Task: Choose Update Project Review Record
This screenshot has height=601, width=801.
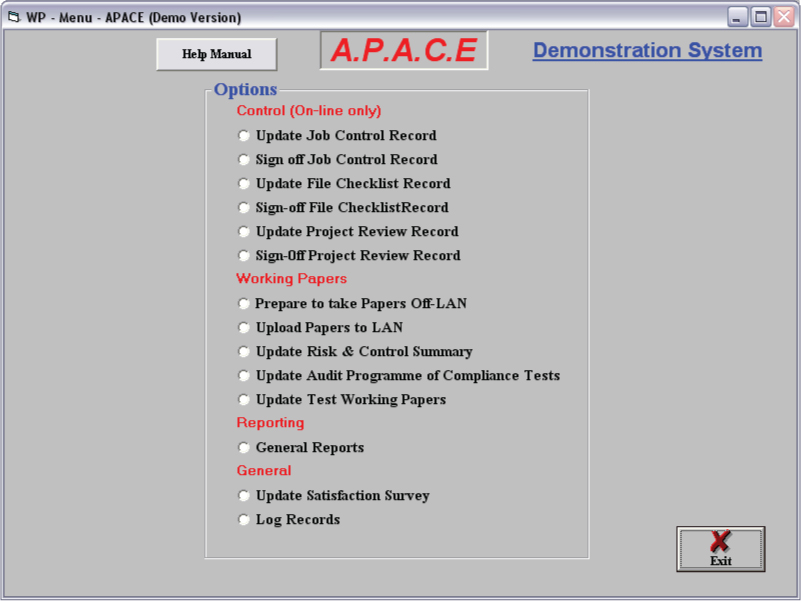Action: click(x=244, y=232)
